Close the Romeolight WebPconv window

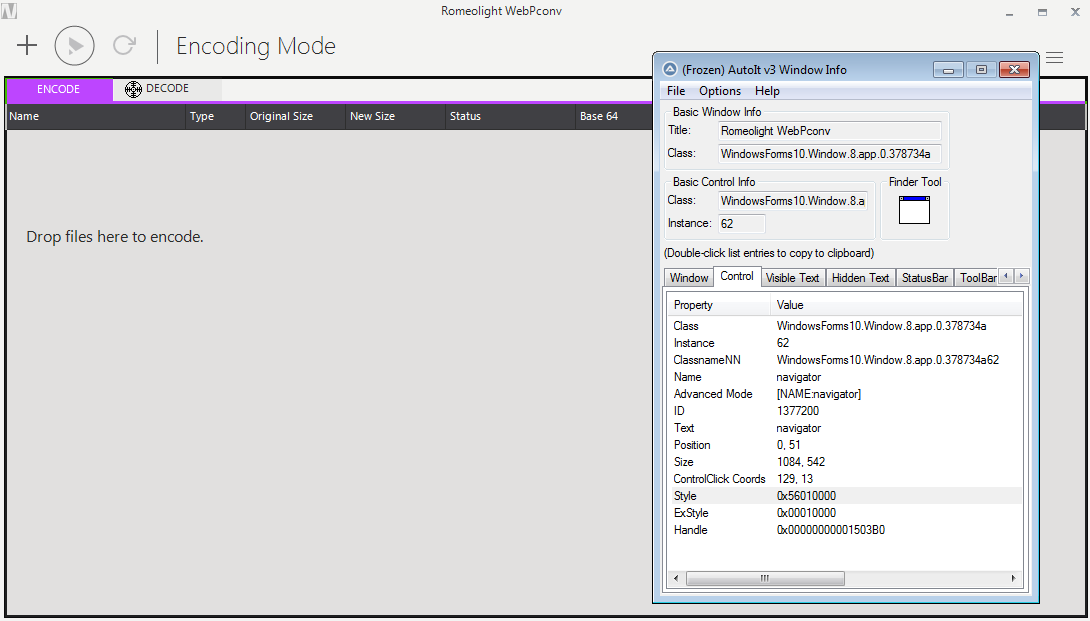click(x=1075, y=13)
